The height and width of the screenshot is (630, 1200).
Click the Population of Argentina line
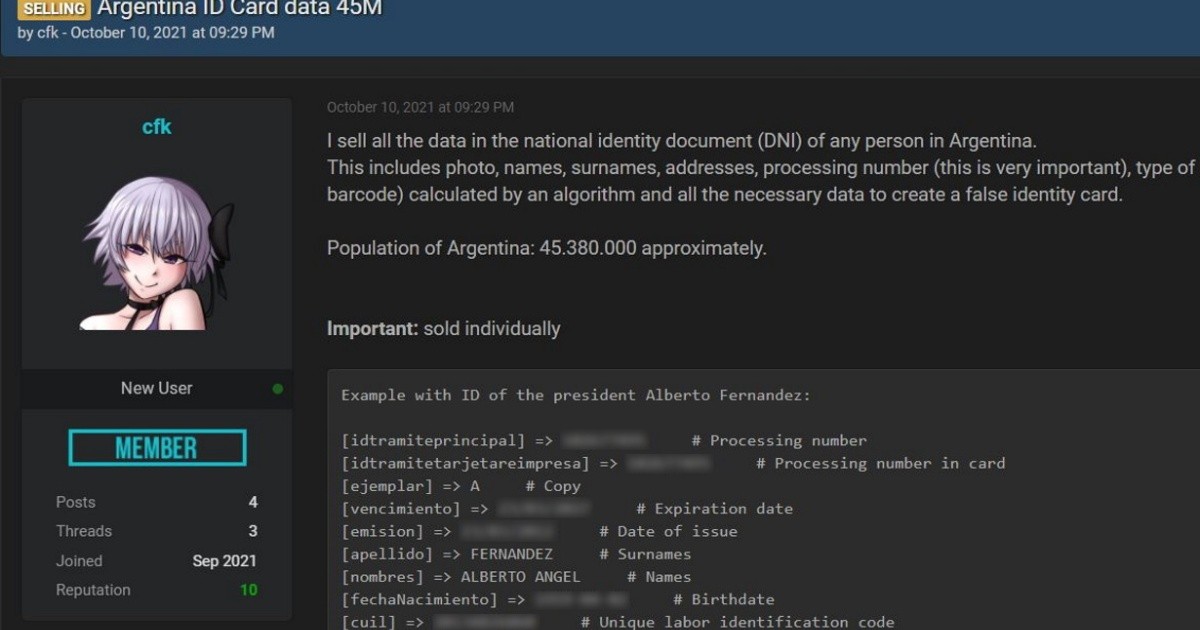coord(546,248)
